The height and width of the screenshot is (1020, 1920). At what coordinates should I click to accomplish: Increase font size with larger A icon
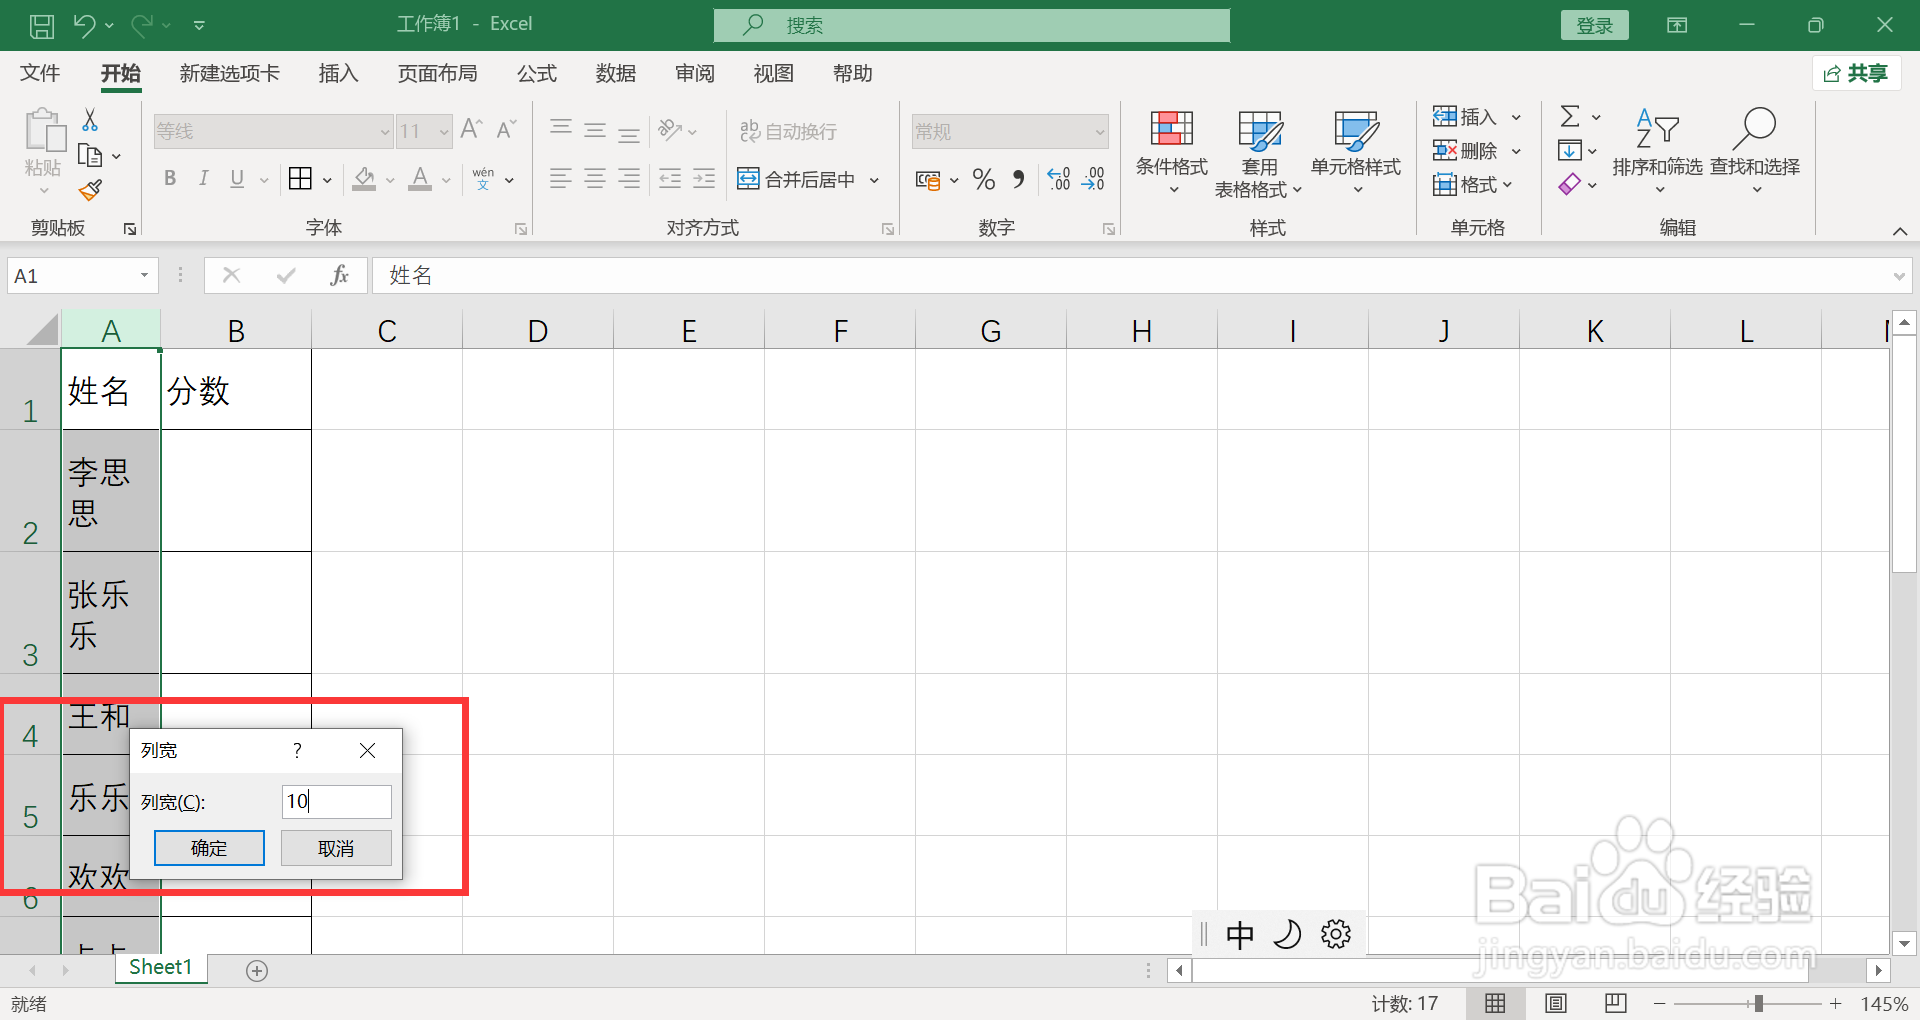pyautogui.click(x=471, y=130)
